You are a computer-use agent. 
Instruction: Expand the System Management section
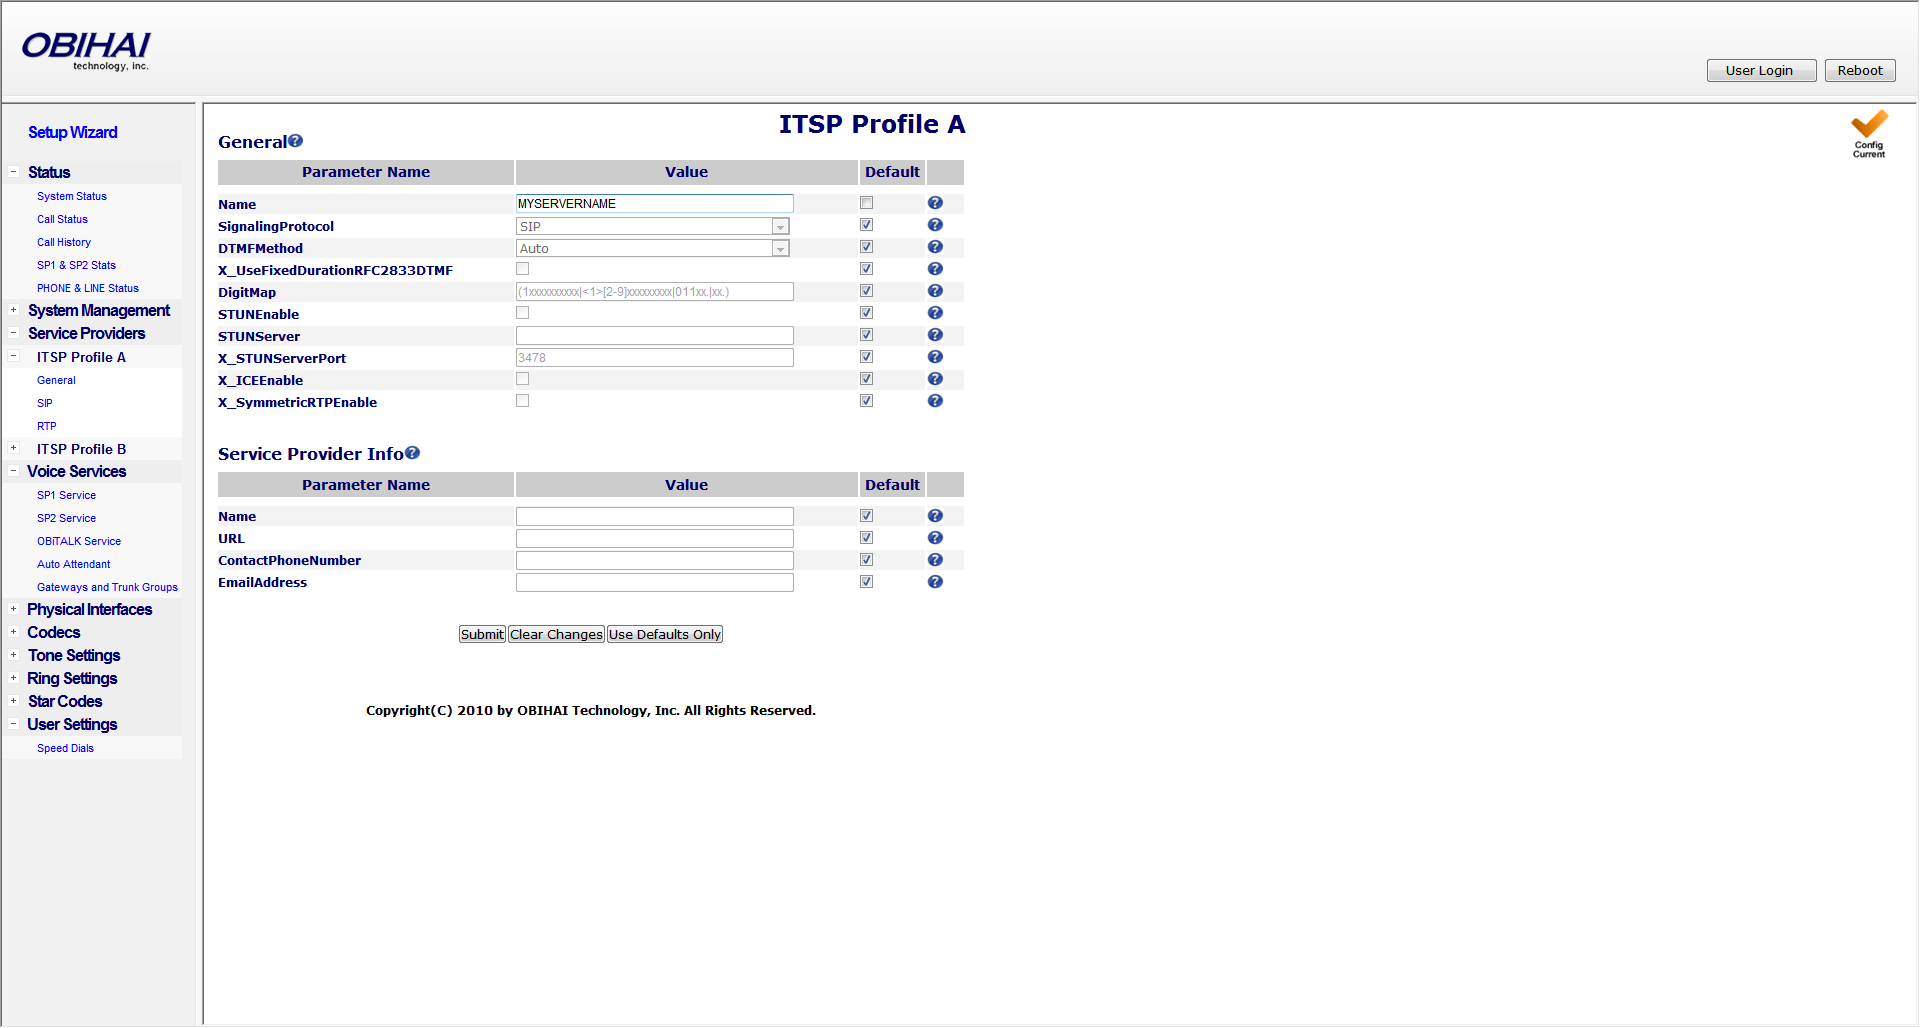(x=14, y=310)
